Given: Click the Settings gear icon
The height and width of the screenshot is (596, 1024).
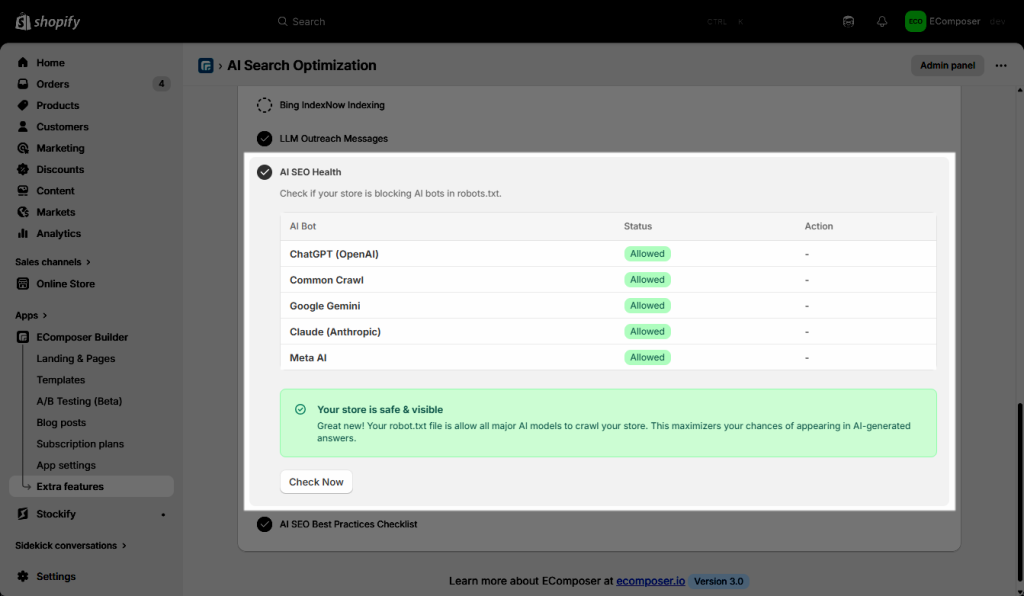Looking at the screenshot, I should 23,576.
